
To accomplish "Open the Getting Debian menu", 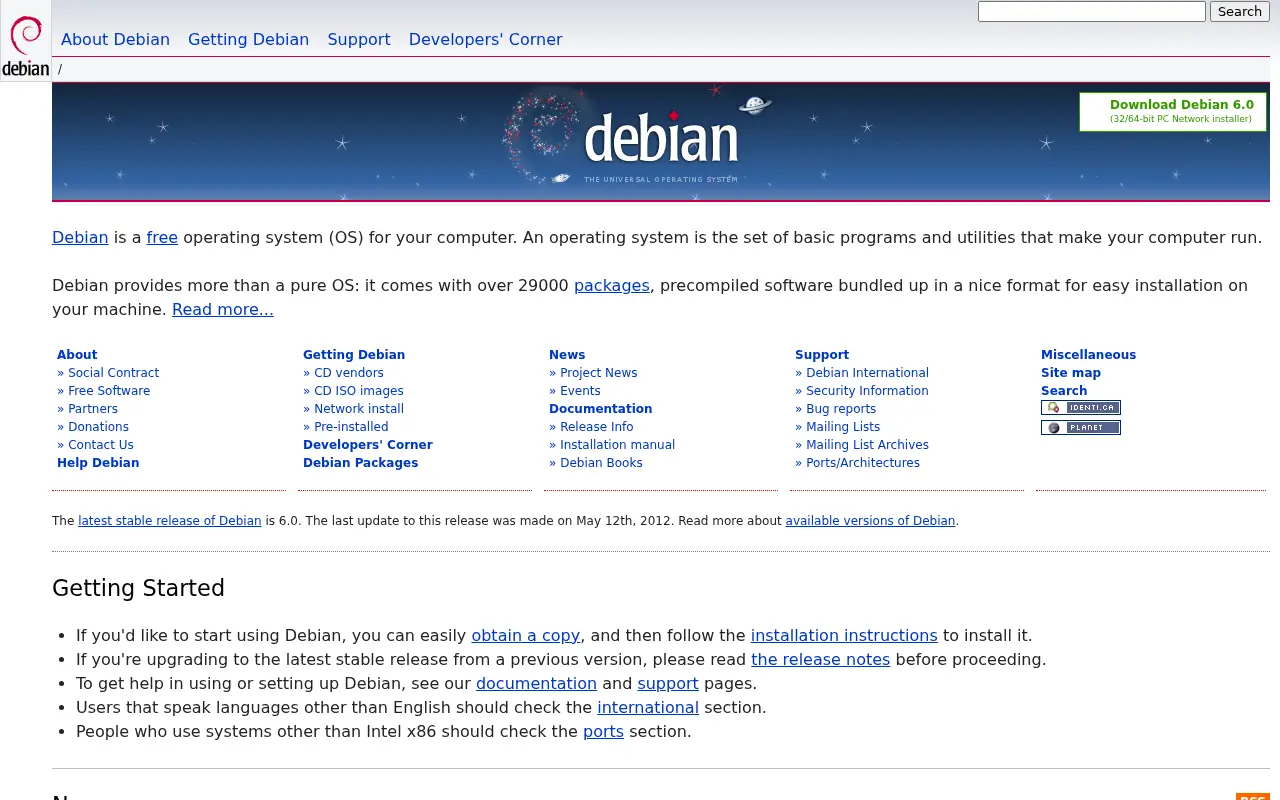I will (248, 40).
